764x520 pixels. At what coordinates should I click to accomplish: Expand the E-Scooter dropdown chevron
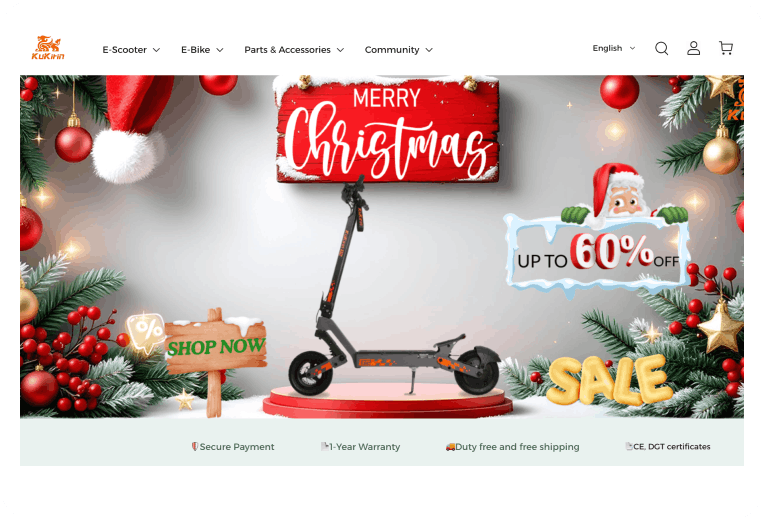[x=156, y=50]
